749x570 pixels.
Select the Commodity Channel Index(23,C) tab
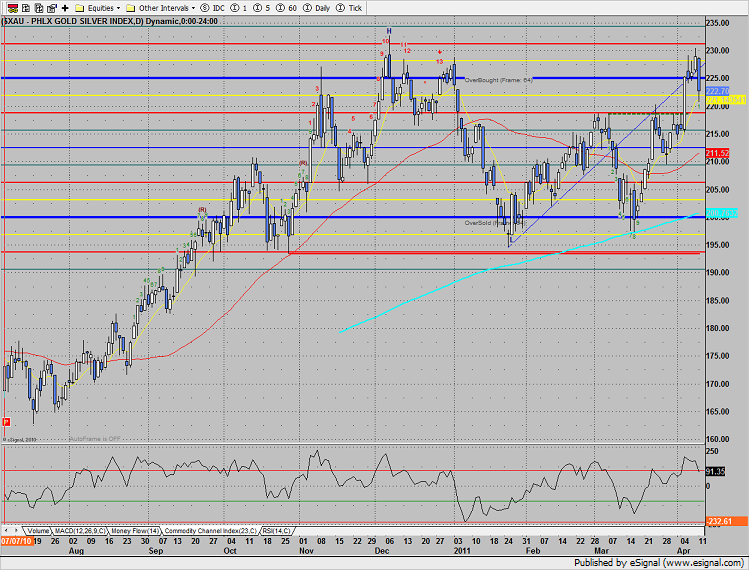(211, 531)
